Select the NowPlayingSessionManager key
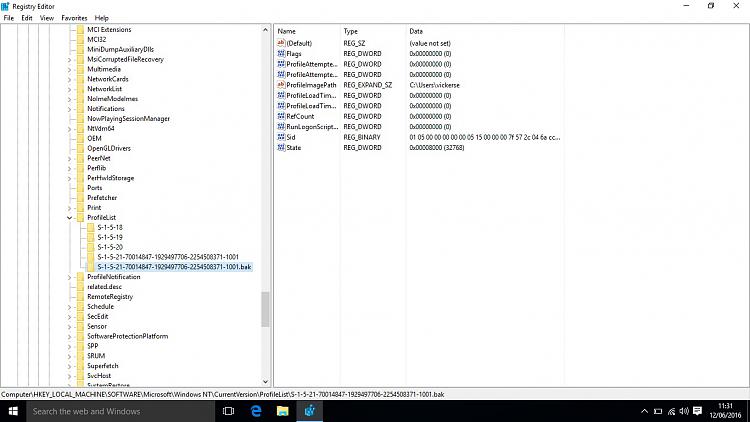This screenshot has height=422, width=750. (128, 119)
